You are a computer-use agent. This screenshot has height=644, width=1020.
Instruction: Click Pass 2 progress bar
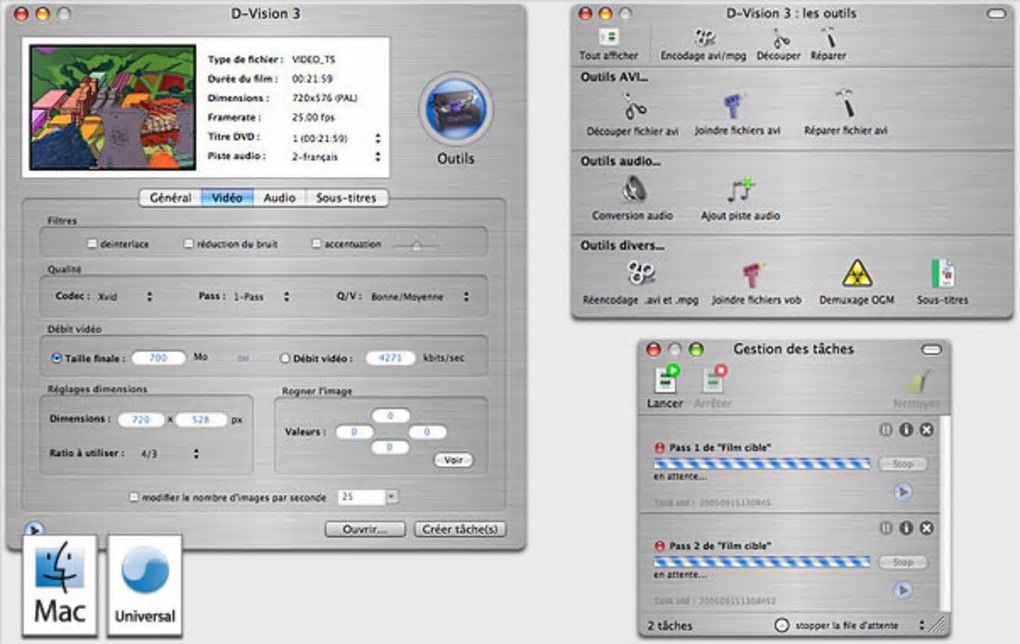click(x=762, y=562)
